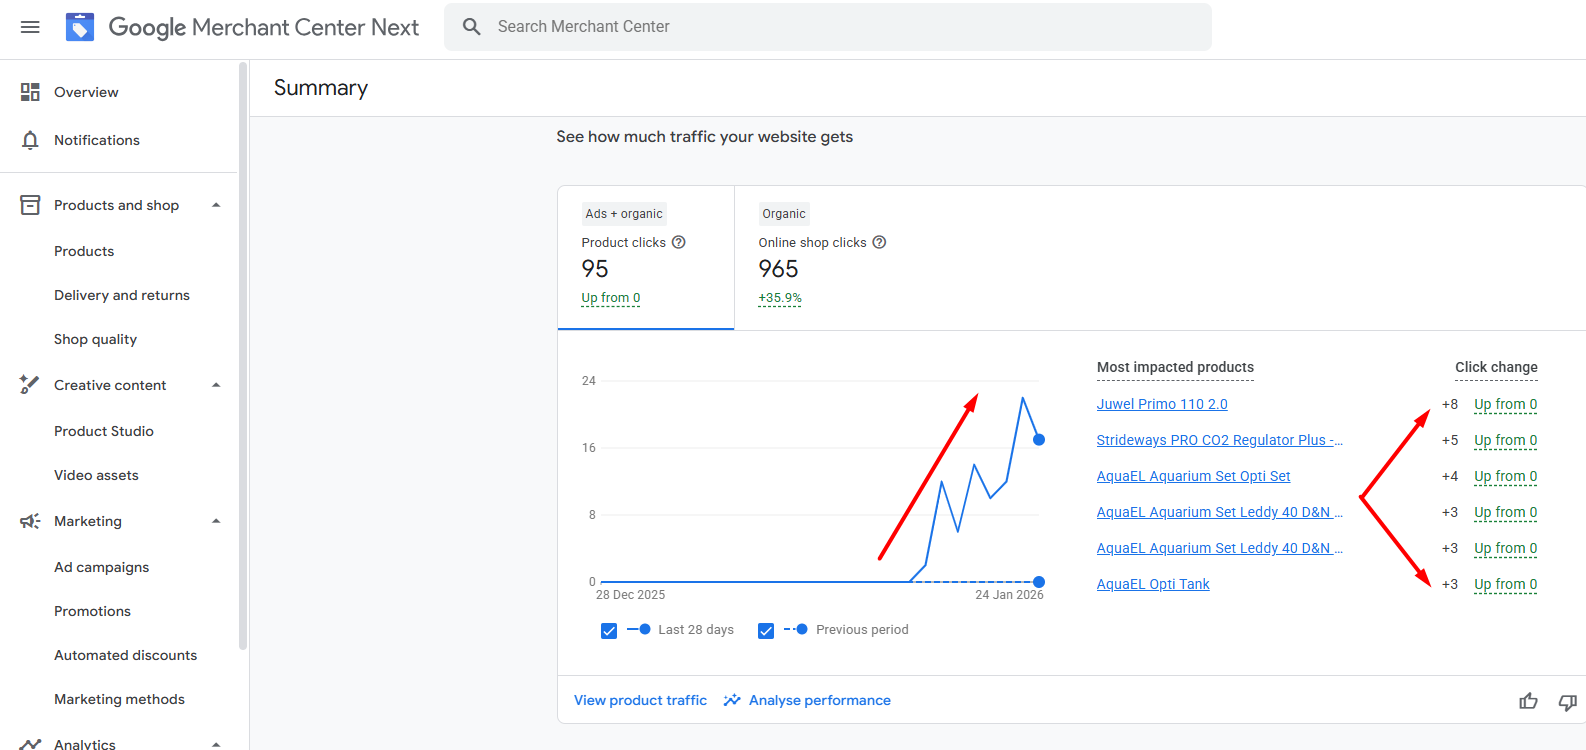Screen dimensions: 1586x750
Task: Select the Ads + organic Product clicks tab
Action: point(646,257)
